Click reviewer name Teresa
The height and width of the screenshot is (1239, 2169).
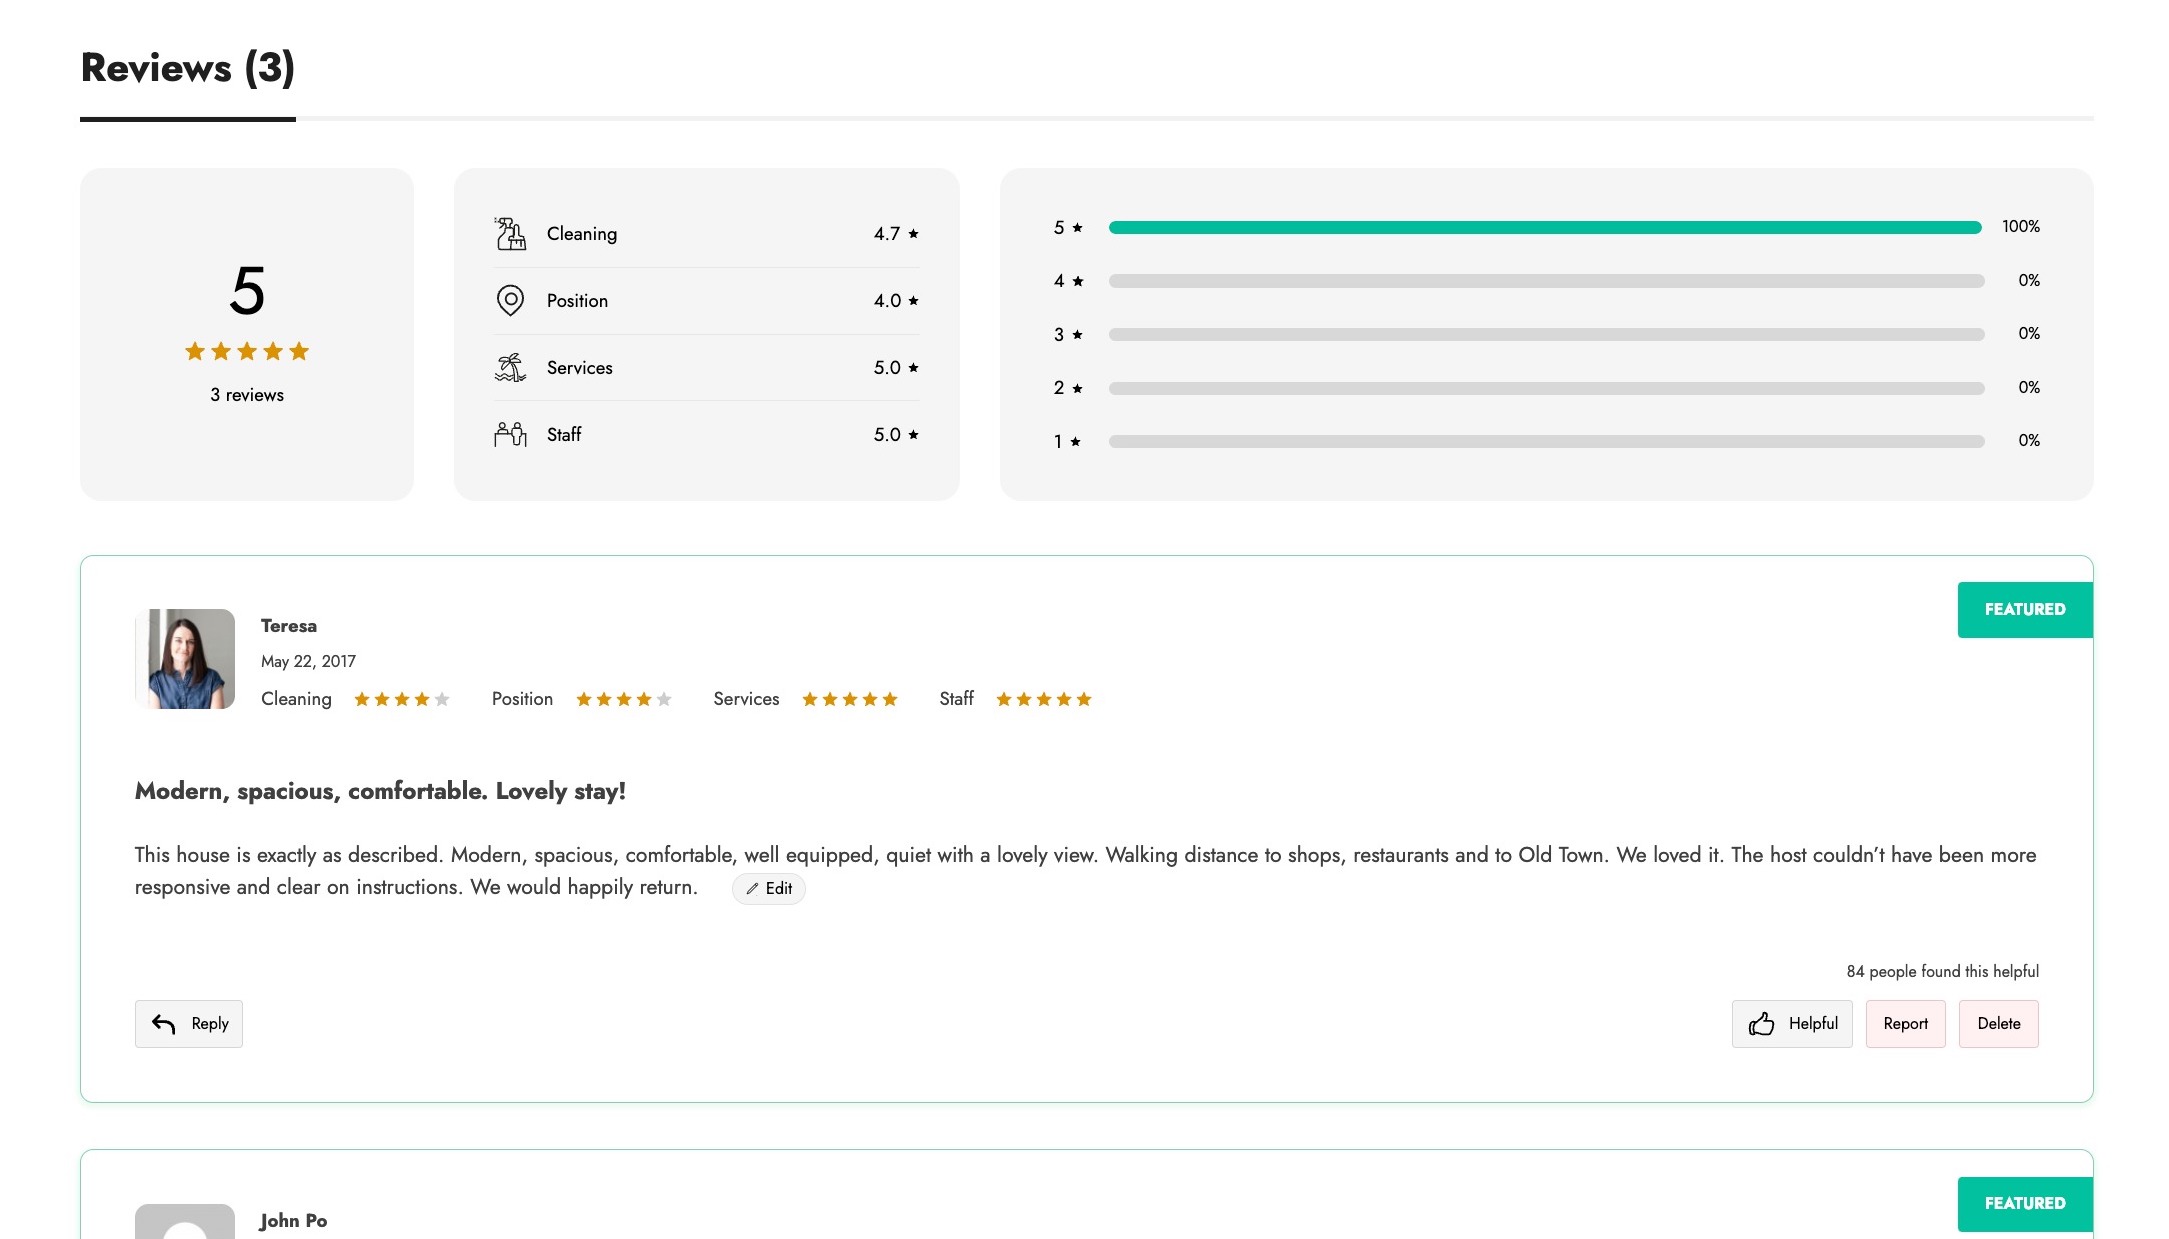pos(288,626)
